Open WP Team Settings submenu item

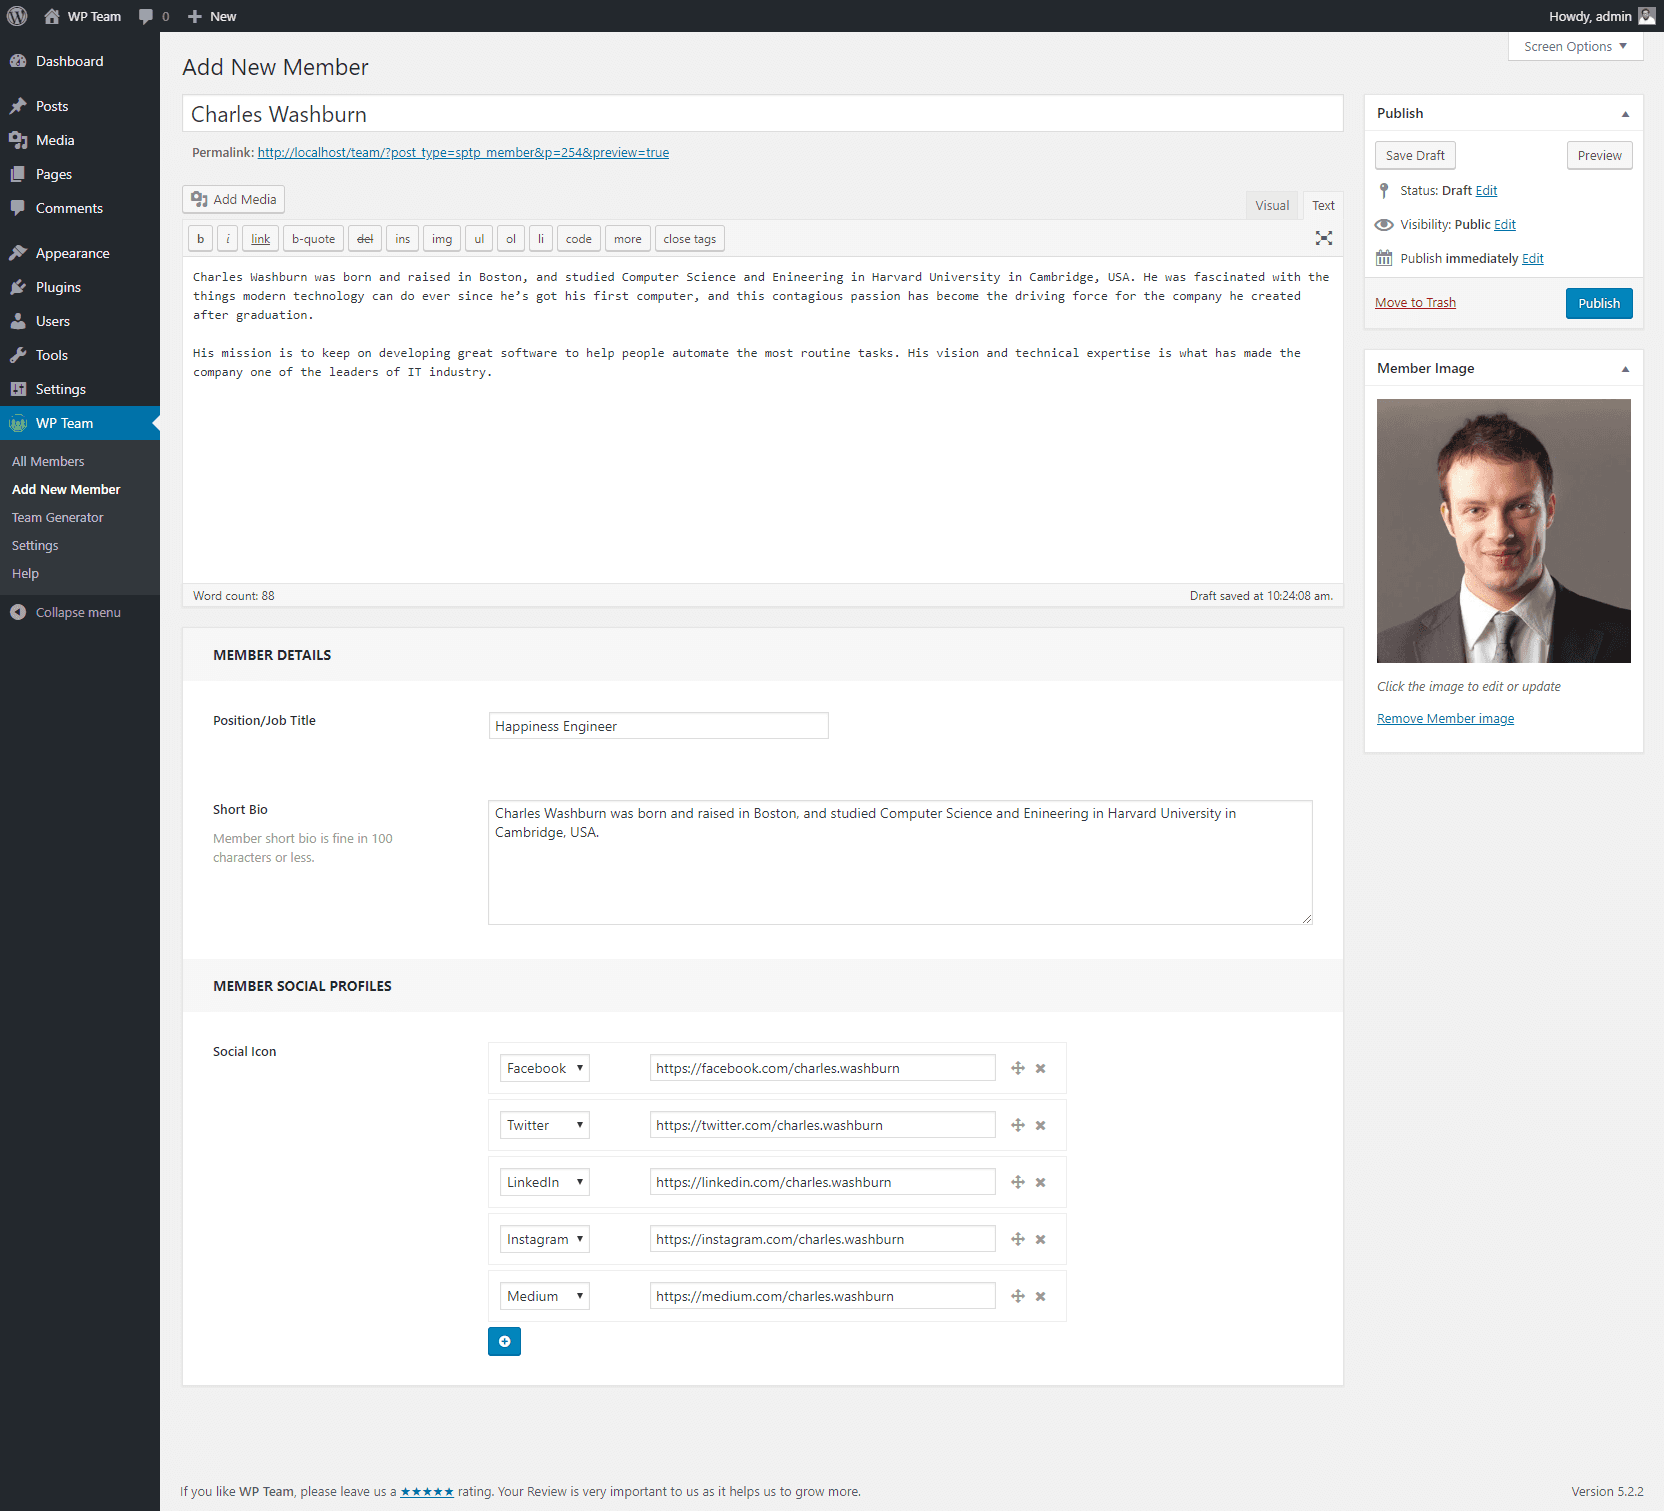click(35, 545)
